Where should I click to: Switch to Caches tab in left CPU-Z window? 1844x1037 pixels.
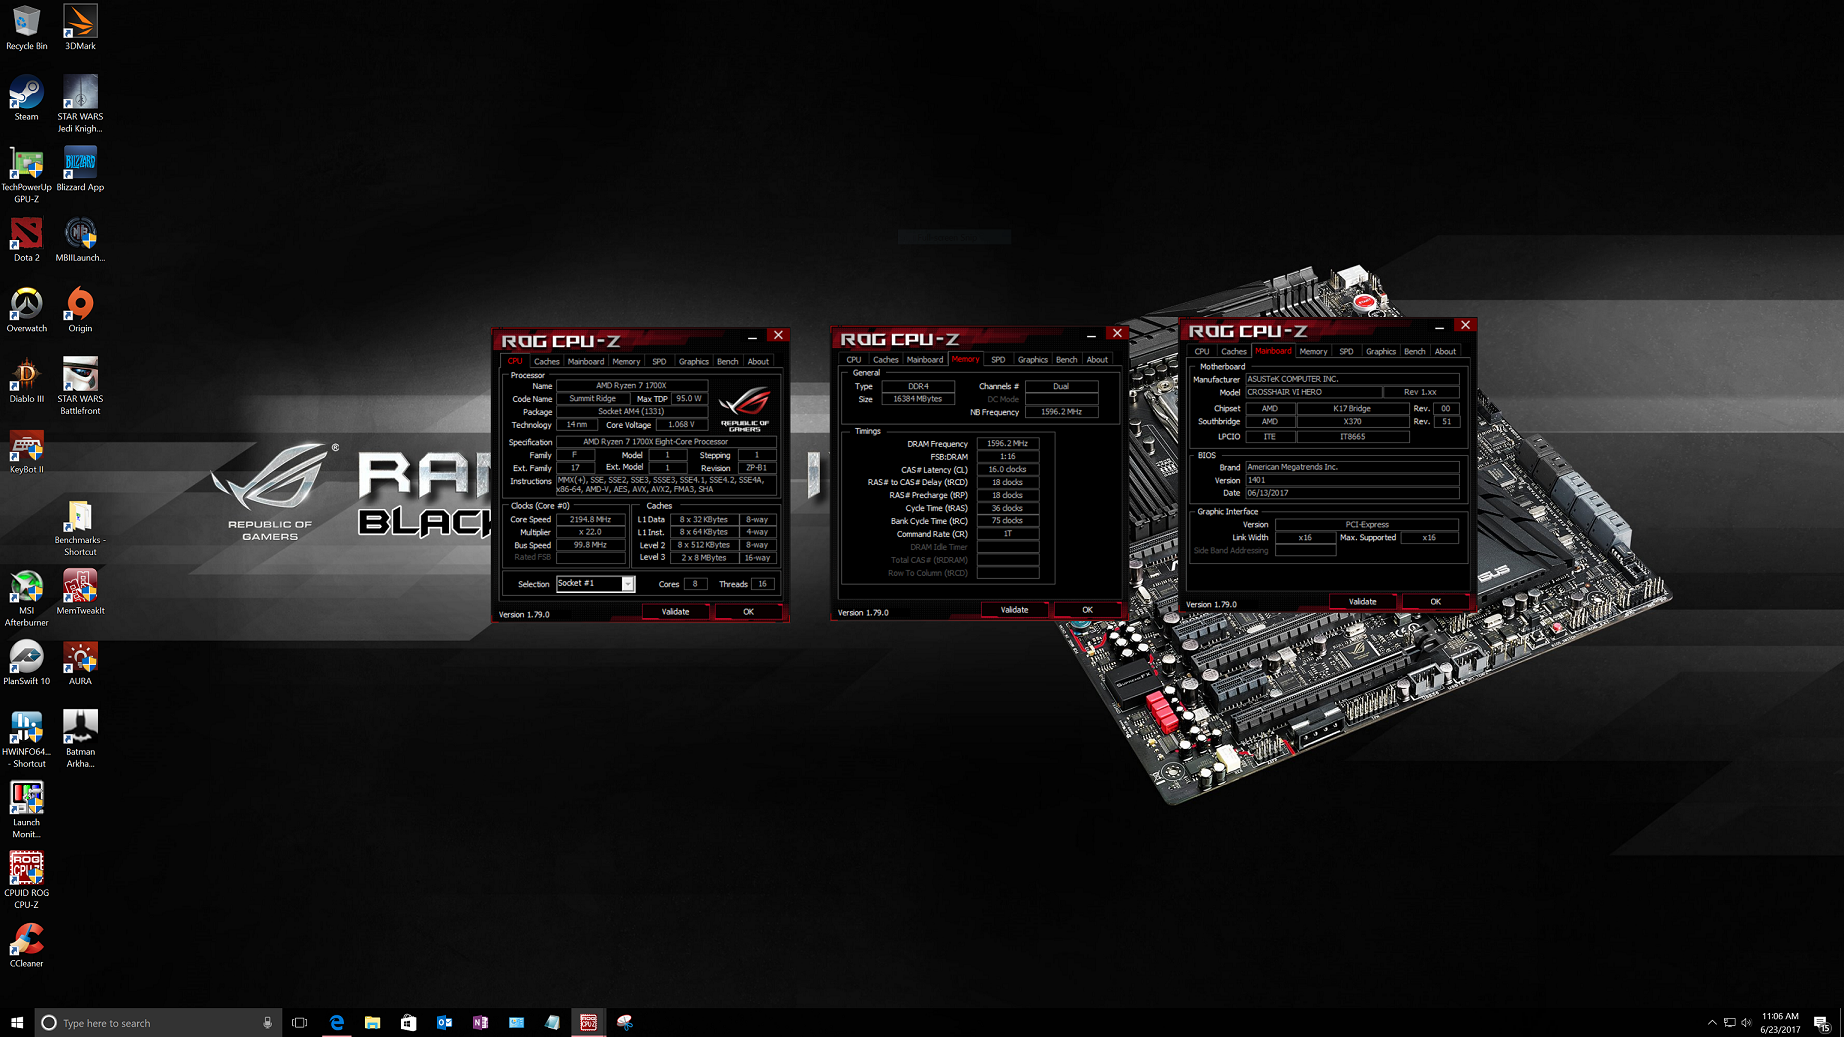point(546,362)
